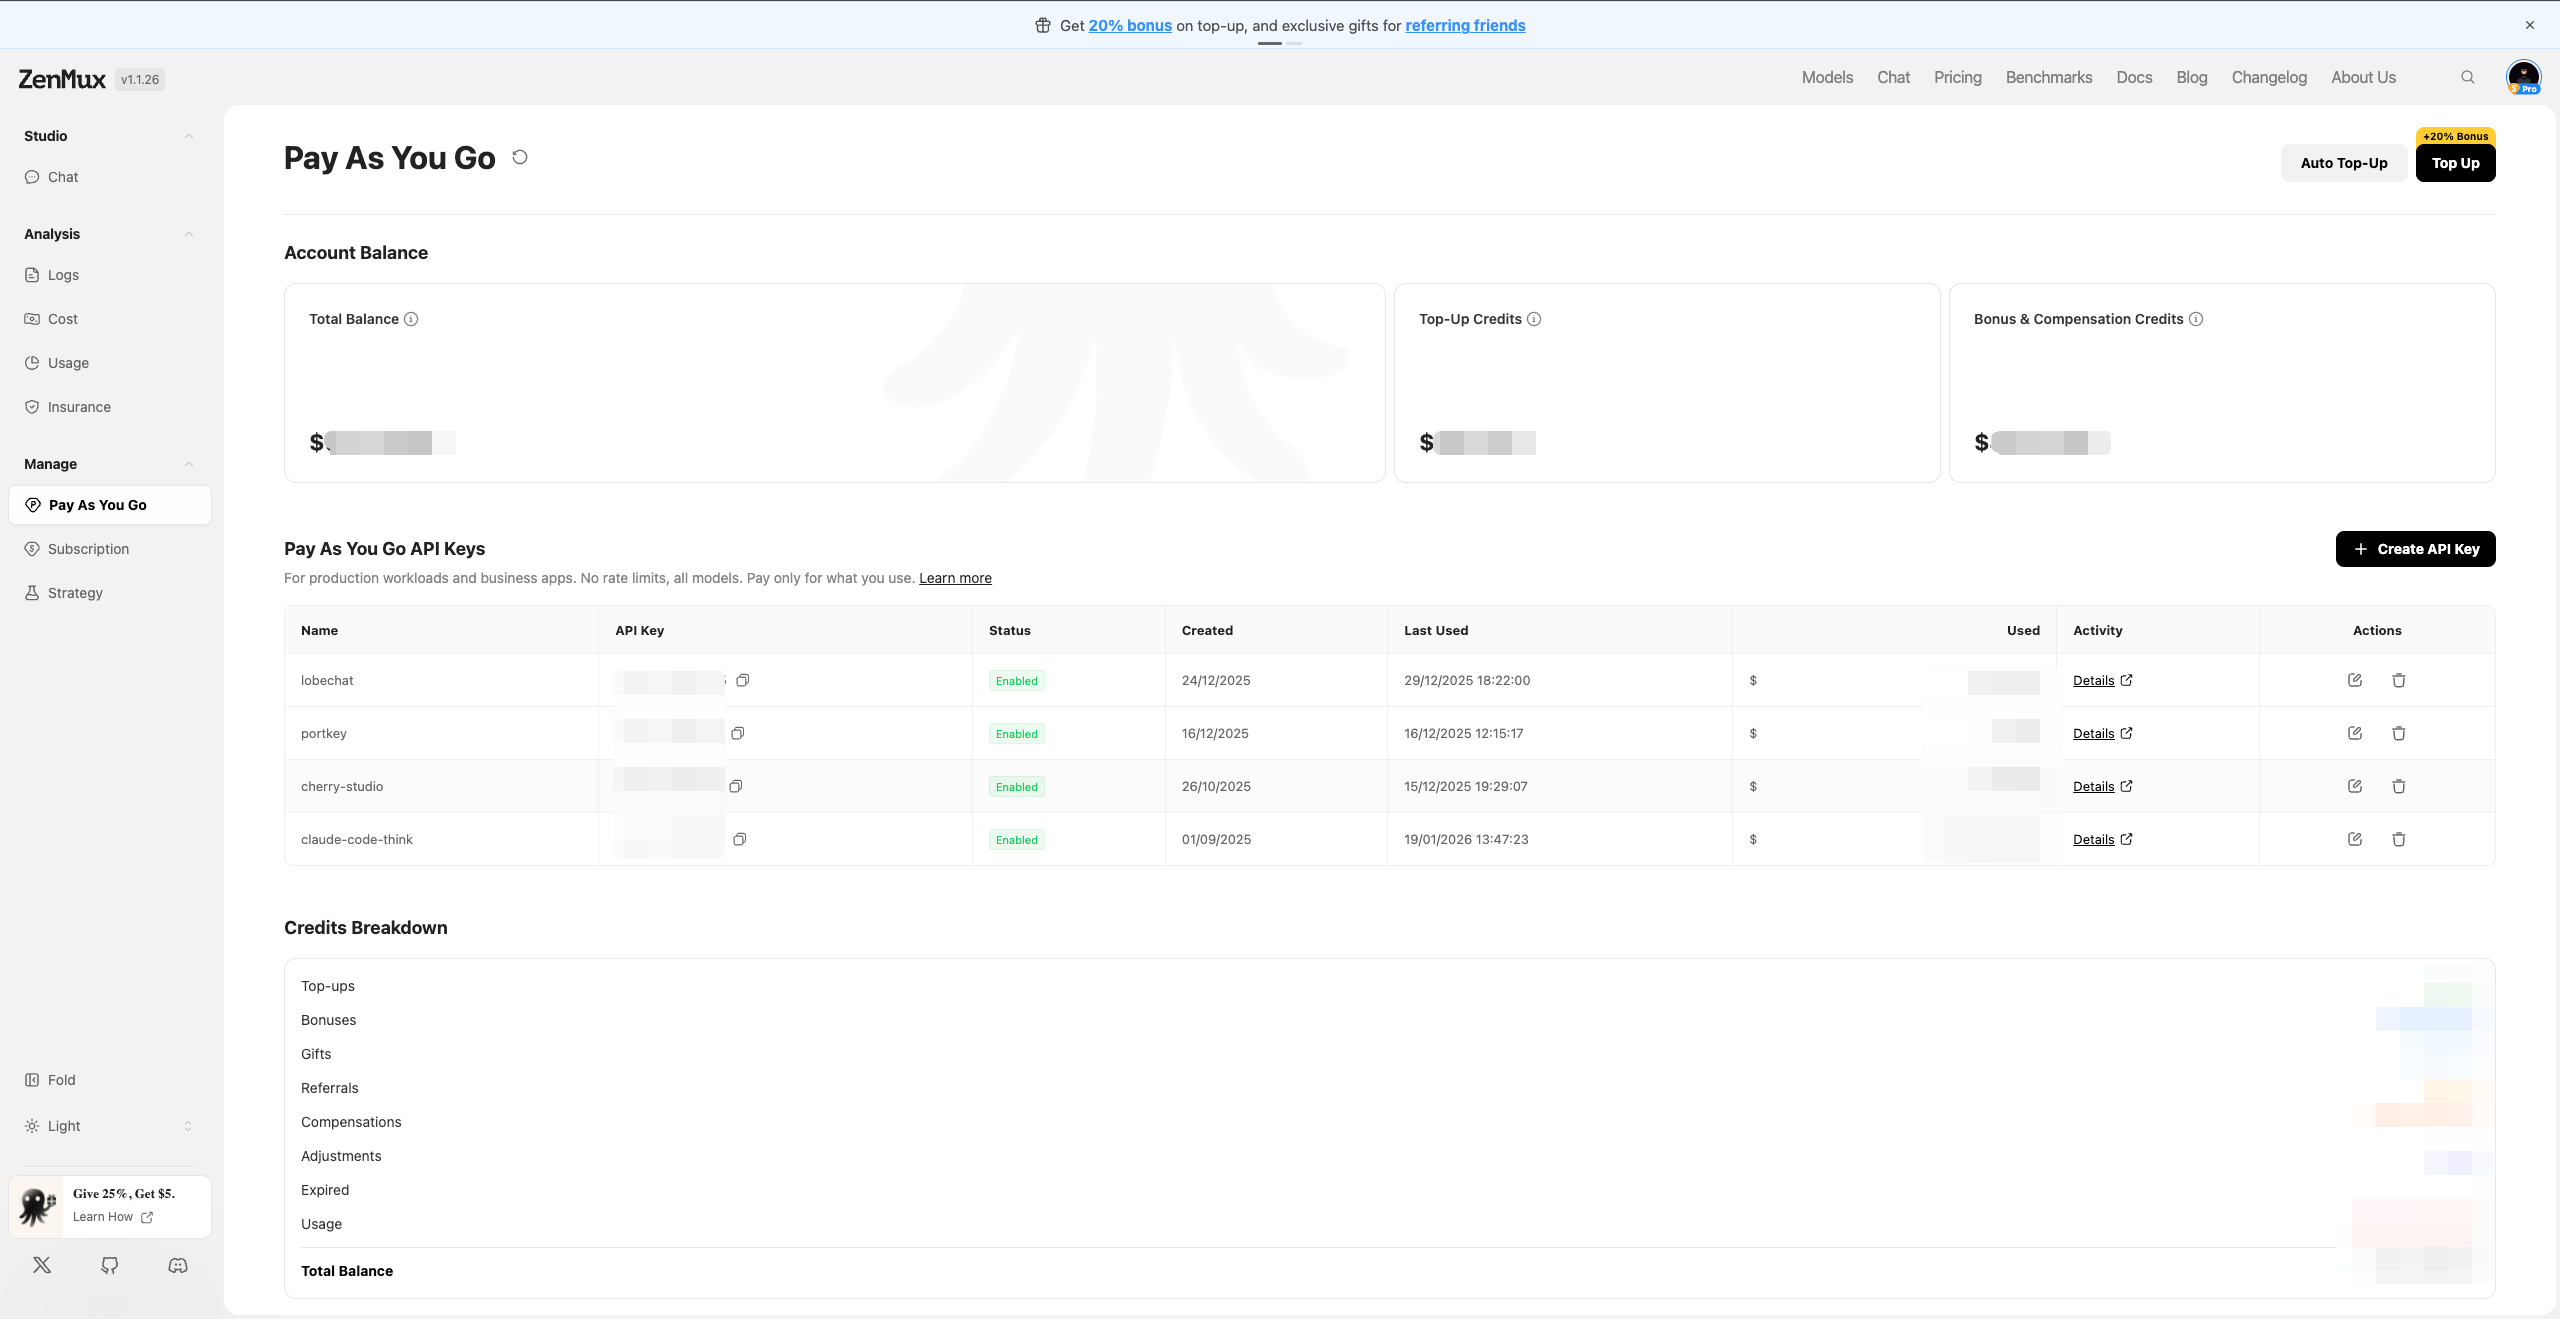Click the user profile avatar
This screenshot has height=1319, width=2560.
coord(2523,76)
